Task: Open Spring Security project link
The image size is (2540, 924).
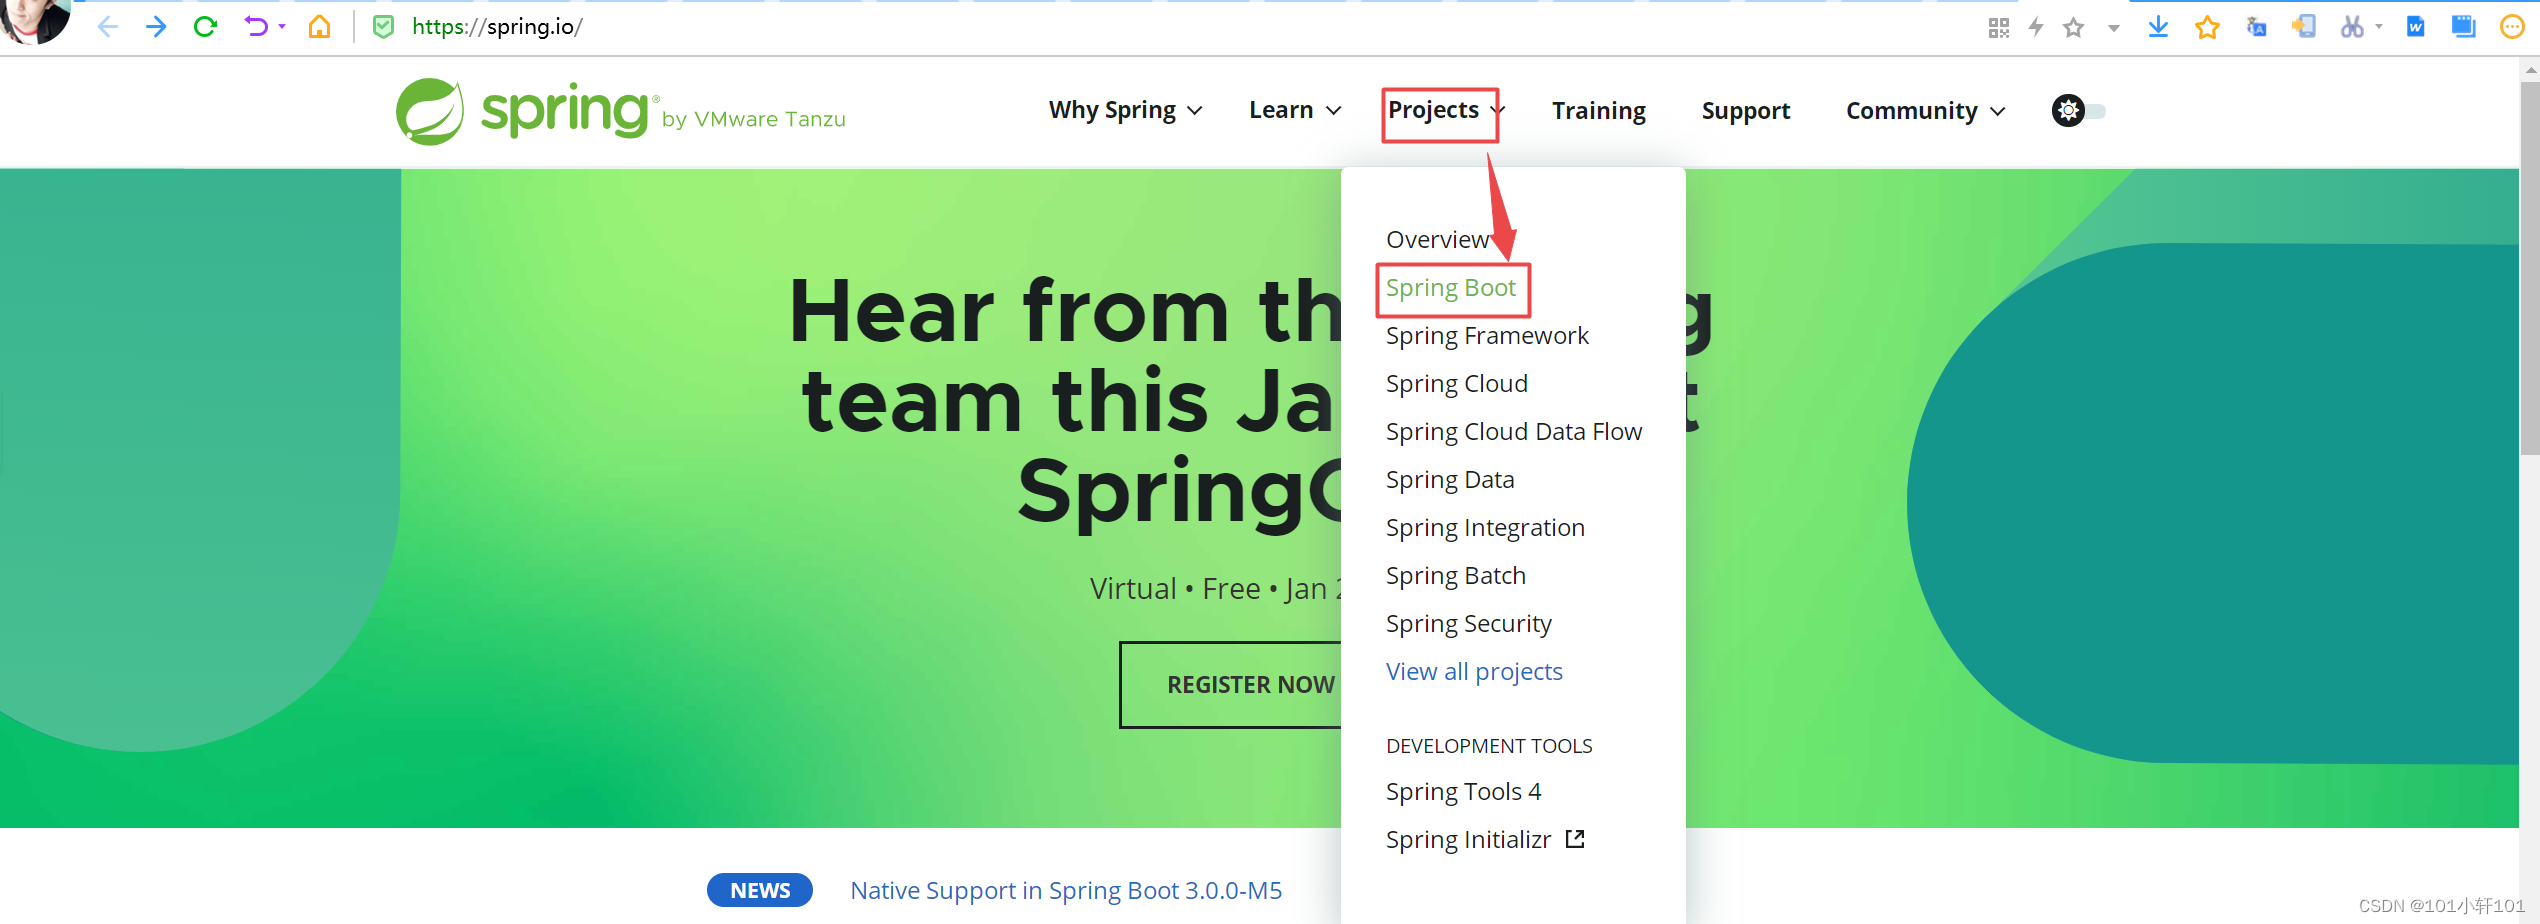Action: (x=1469, y=624)
